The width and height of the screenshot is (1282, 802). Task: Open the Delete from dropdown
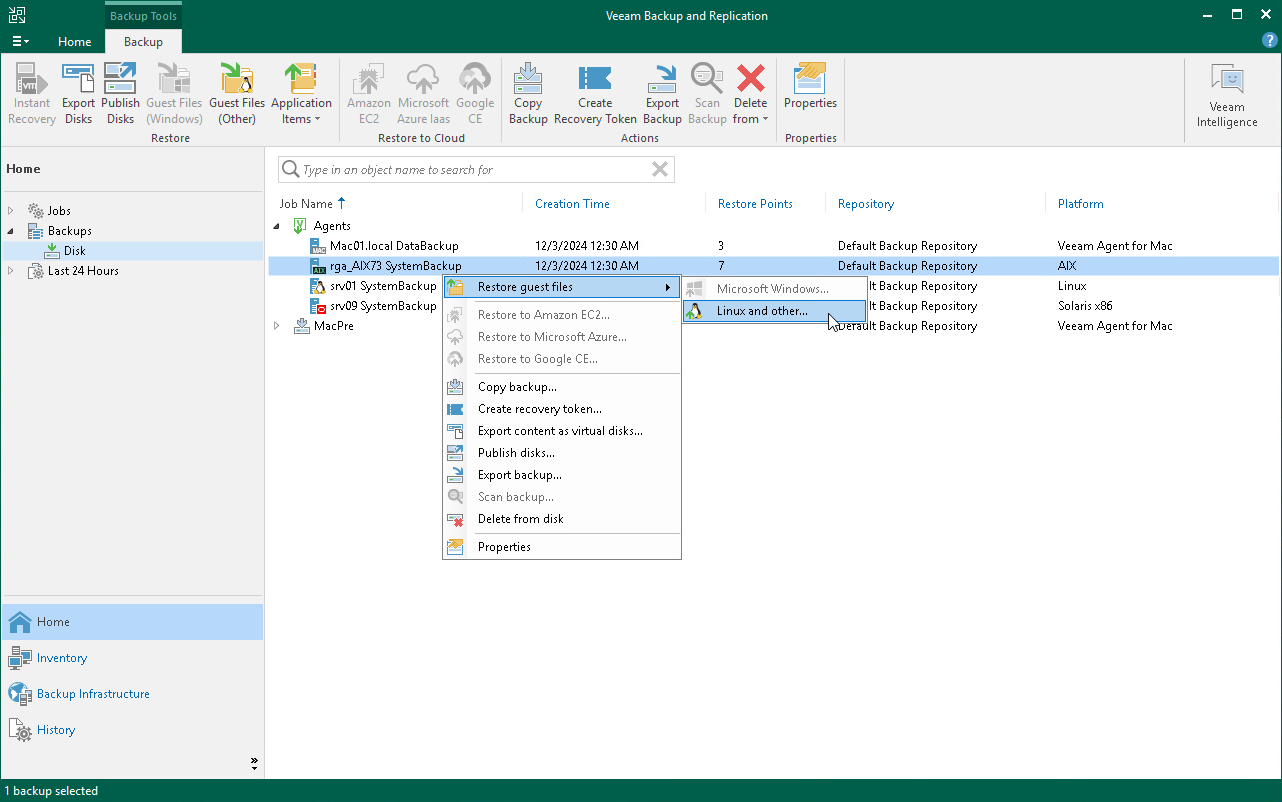click(750, 94)
